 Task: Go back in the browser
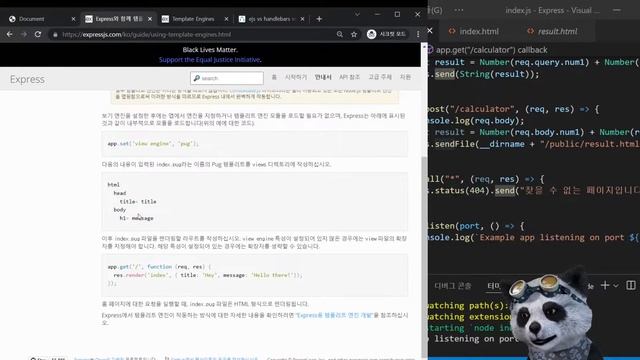(9, 34)
